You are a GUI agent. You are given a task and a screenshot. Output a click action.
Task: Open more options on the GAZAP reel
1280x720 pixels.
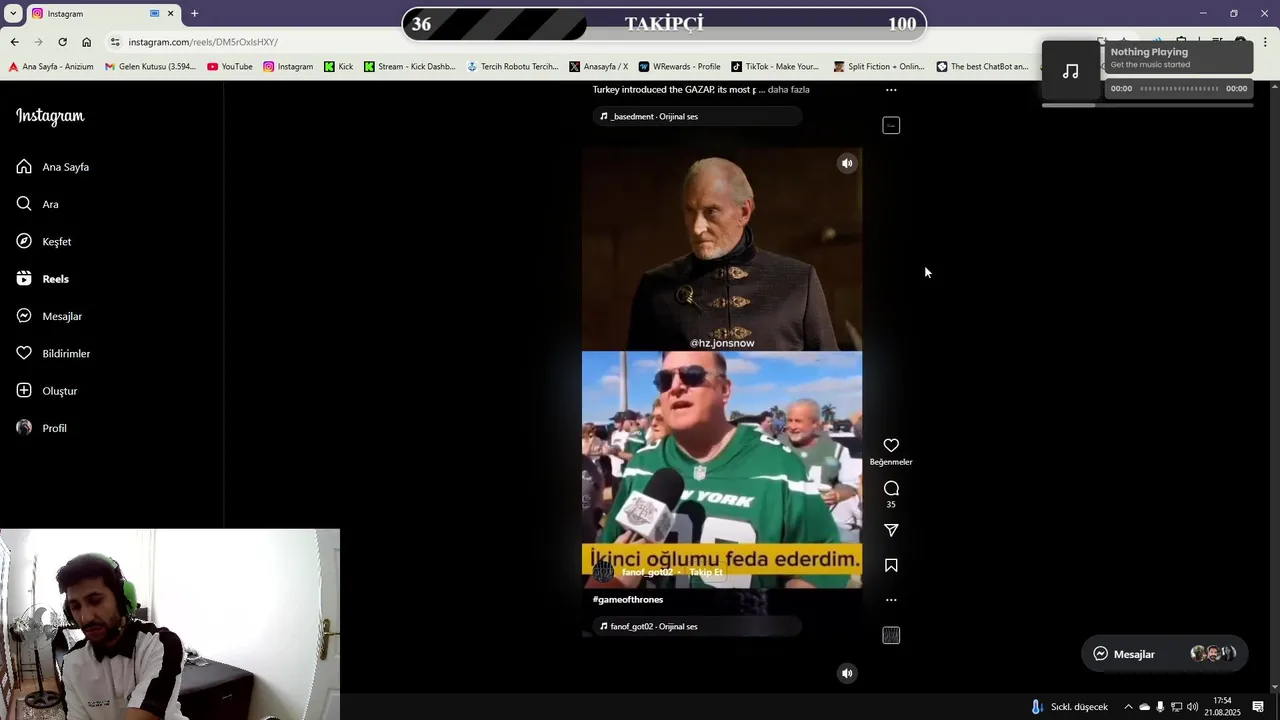[x=891, y=90]
